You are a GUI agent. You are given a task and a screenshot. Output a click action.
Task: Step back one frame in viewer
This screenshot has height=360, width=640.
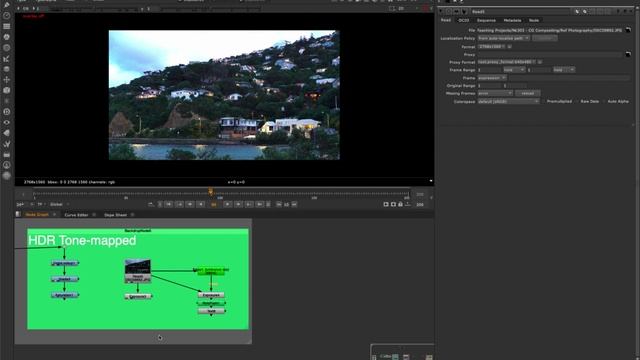[x=190, y=204]
